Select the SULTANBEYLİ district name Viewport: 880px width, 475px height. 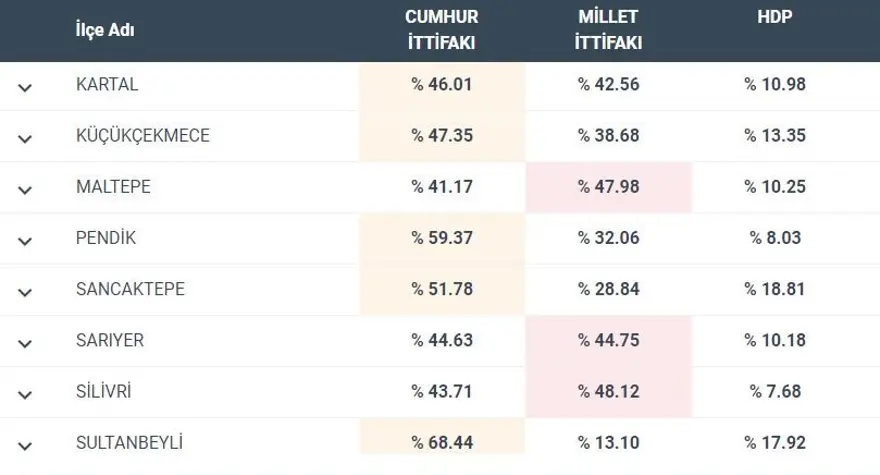(x=129, y=443)
